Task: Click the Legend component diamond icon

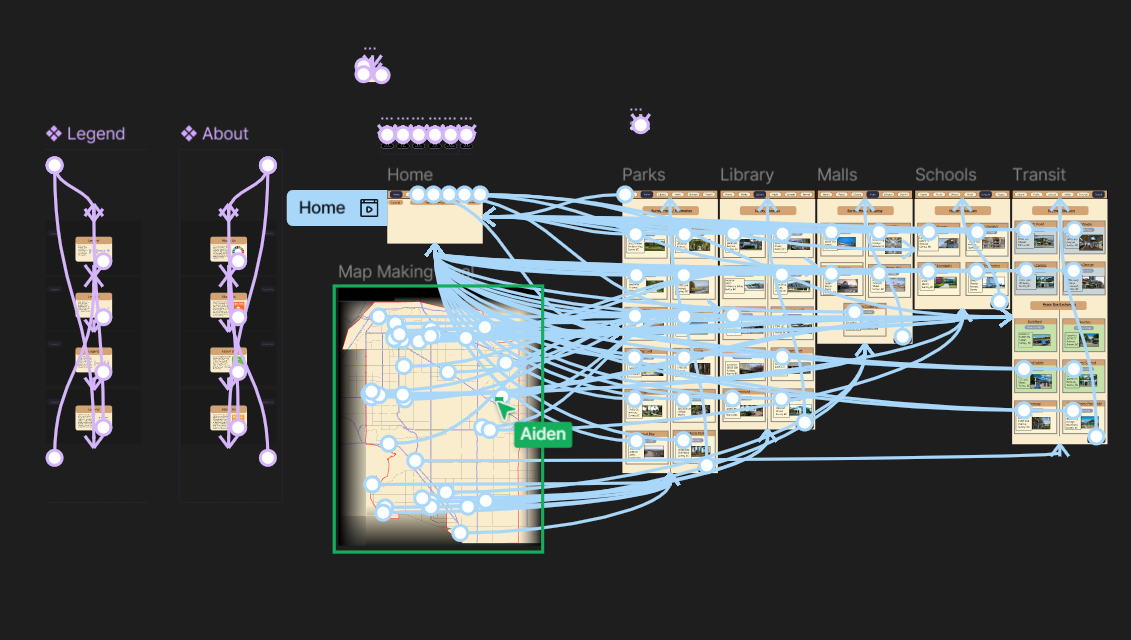Action: (x=53, y=133)
